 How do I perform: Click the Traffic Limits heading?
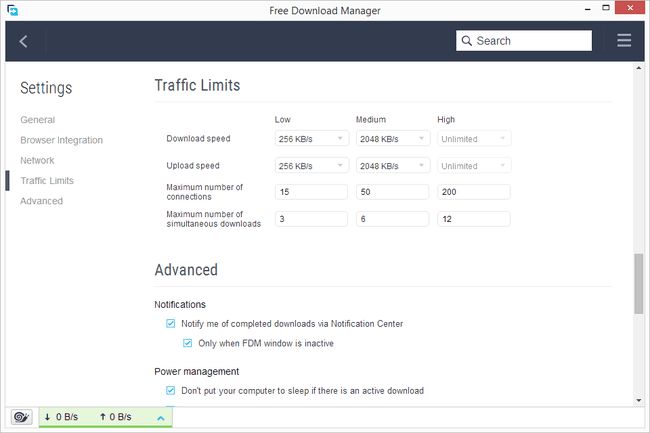coord(197,85)
